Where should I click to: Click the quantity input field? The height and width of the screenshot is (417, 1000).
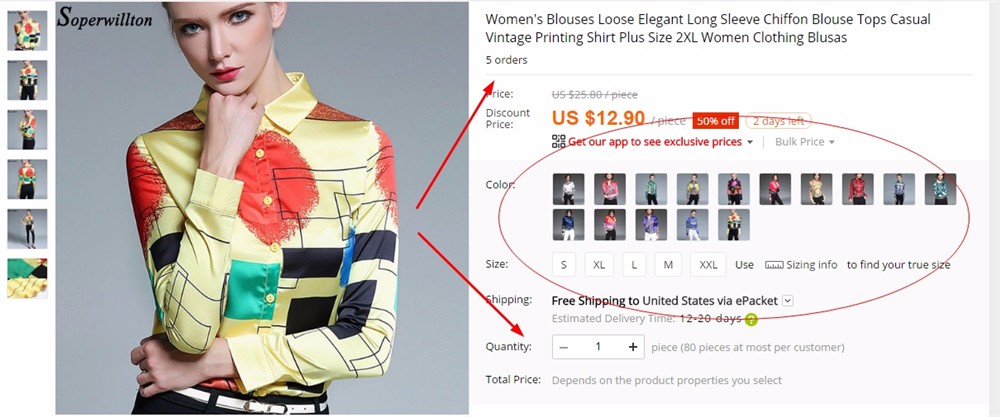coord(598,347)
